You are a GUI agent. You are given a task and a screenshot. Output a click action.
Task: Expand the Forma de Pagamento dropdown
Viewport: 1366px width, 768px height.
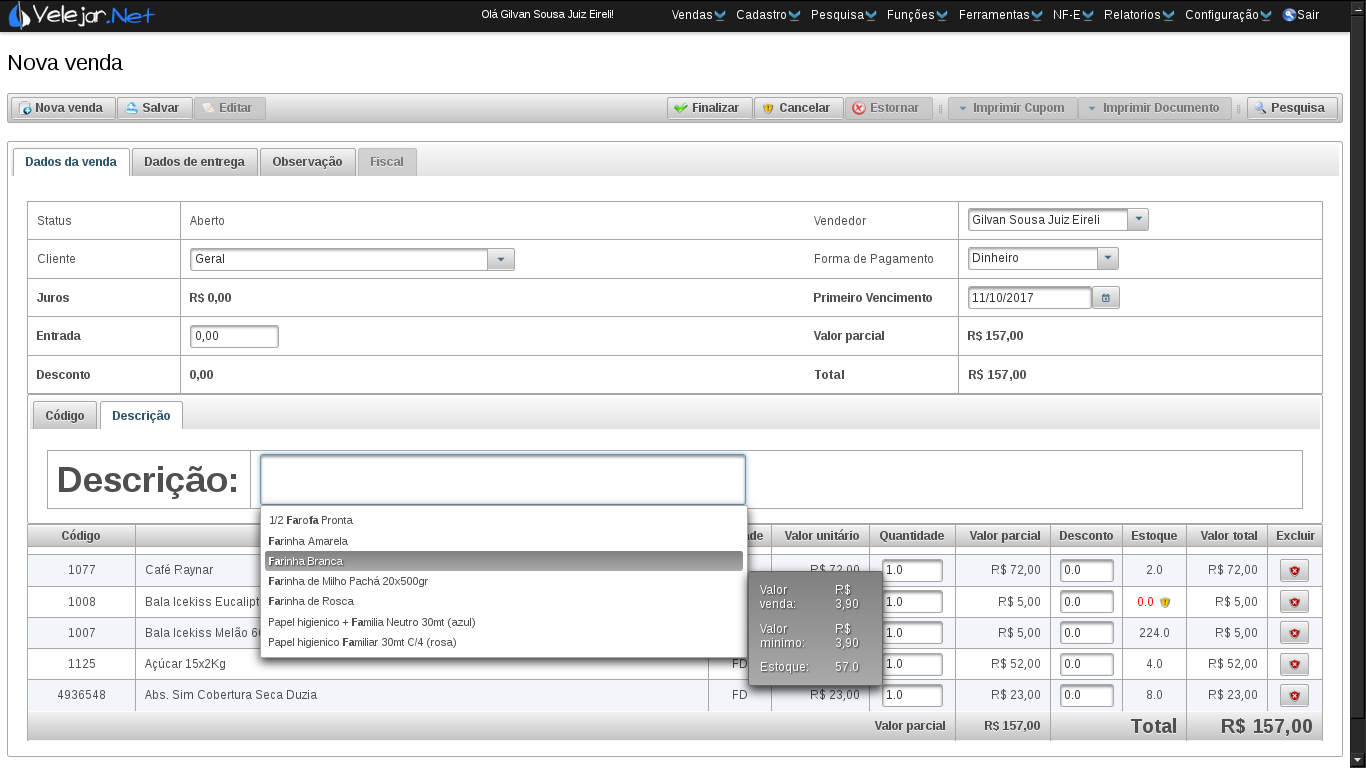[1107, 258]
